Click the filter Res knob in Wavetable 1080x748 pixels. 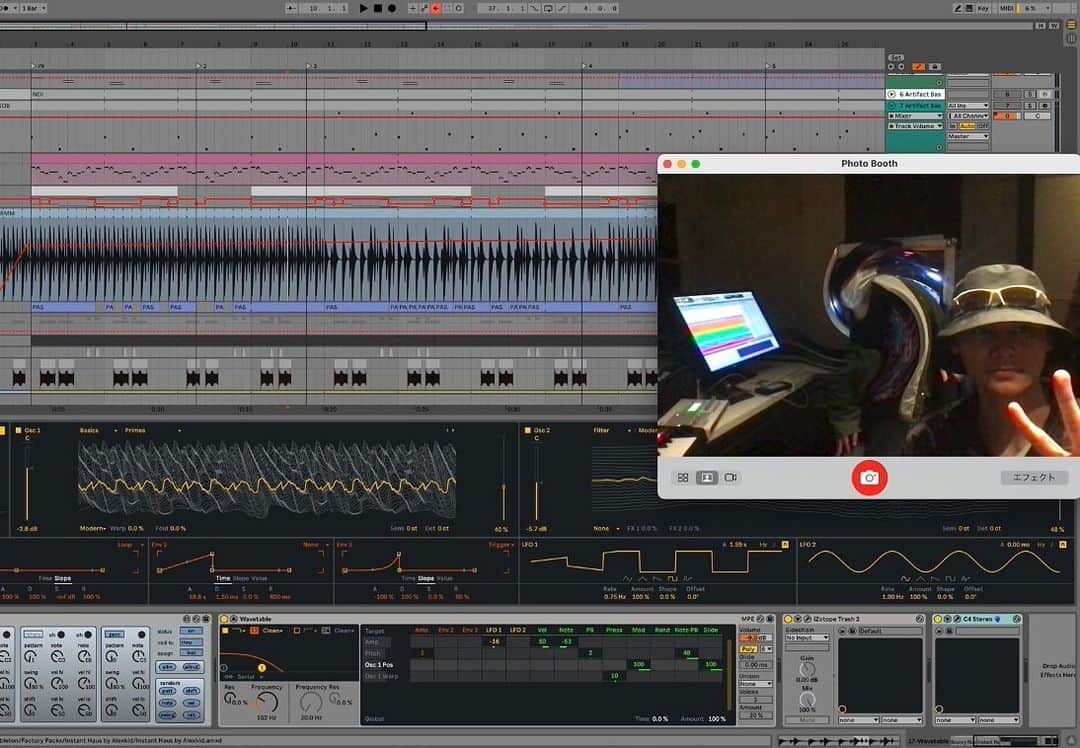229,698
